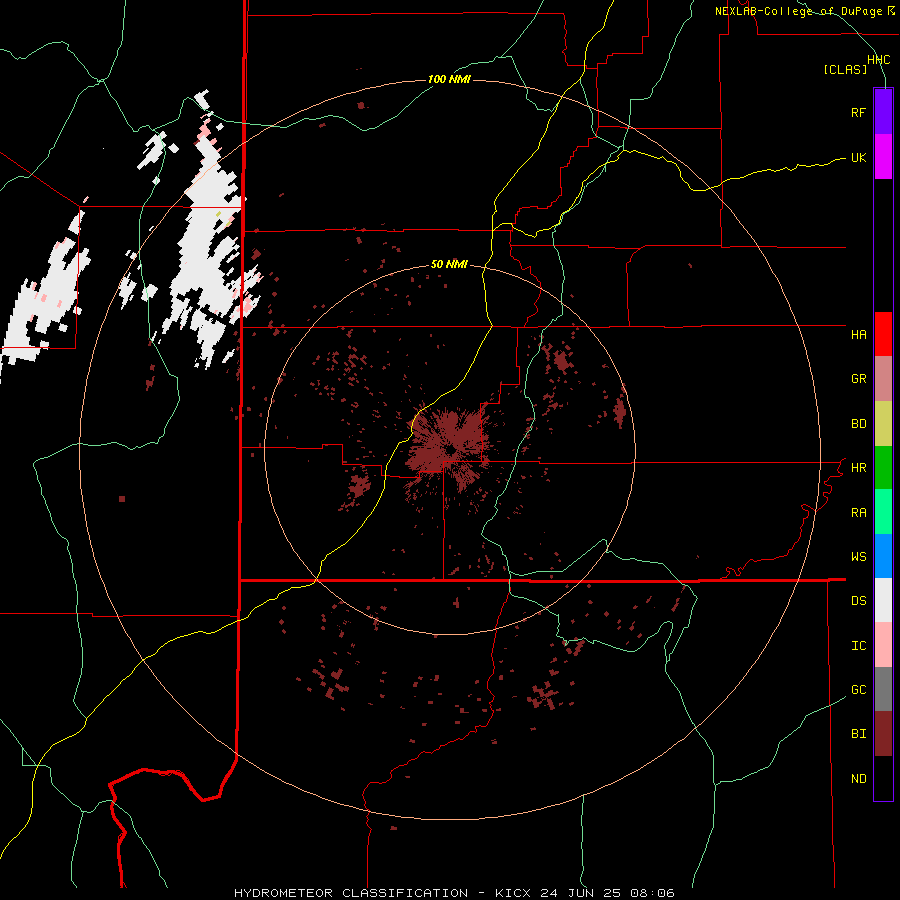Click the HA red legend swatch

(883, 334)
